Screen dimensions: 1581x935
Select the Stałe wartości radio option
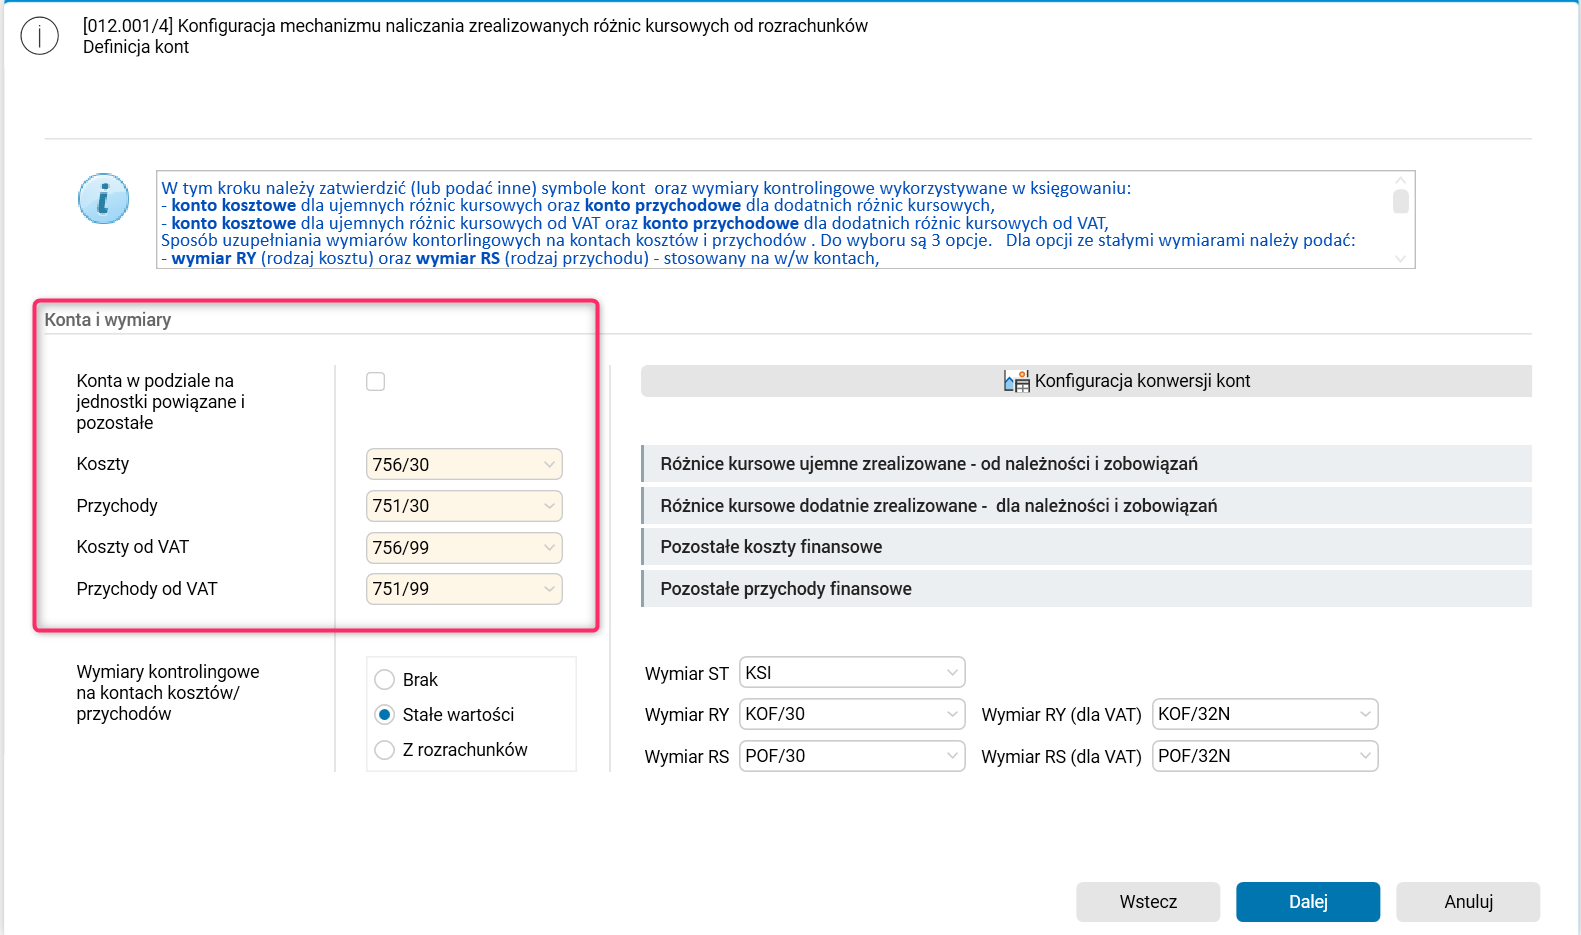pos(385,715)
